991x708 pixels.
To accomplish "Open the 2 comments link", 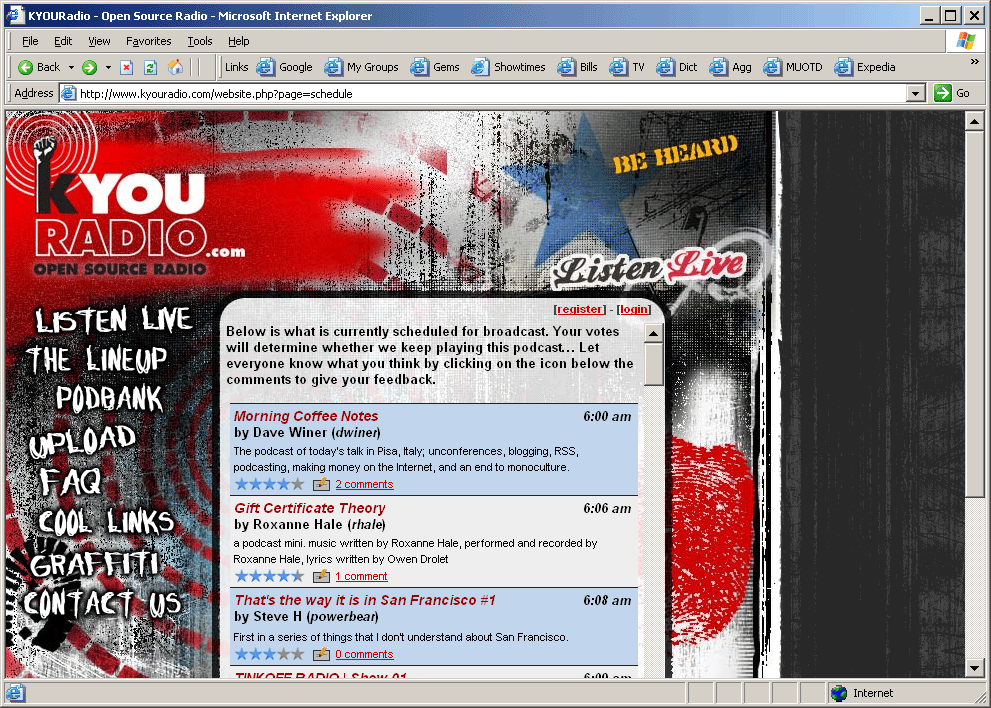I will pos(364,484).
